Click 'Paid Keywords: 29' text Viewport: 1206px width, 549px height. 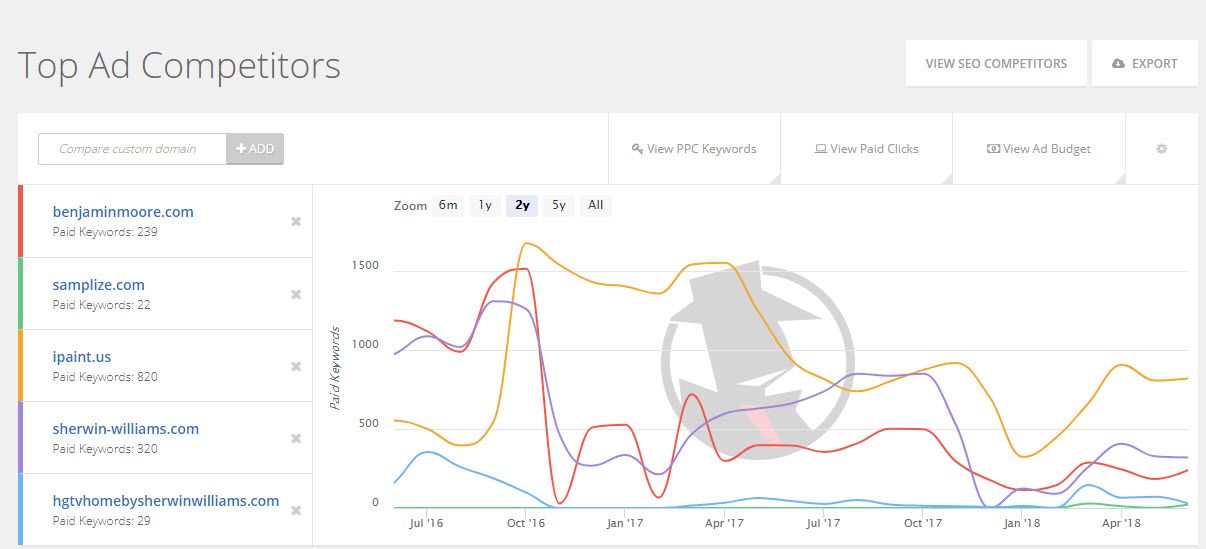click(102, 521)
